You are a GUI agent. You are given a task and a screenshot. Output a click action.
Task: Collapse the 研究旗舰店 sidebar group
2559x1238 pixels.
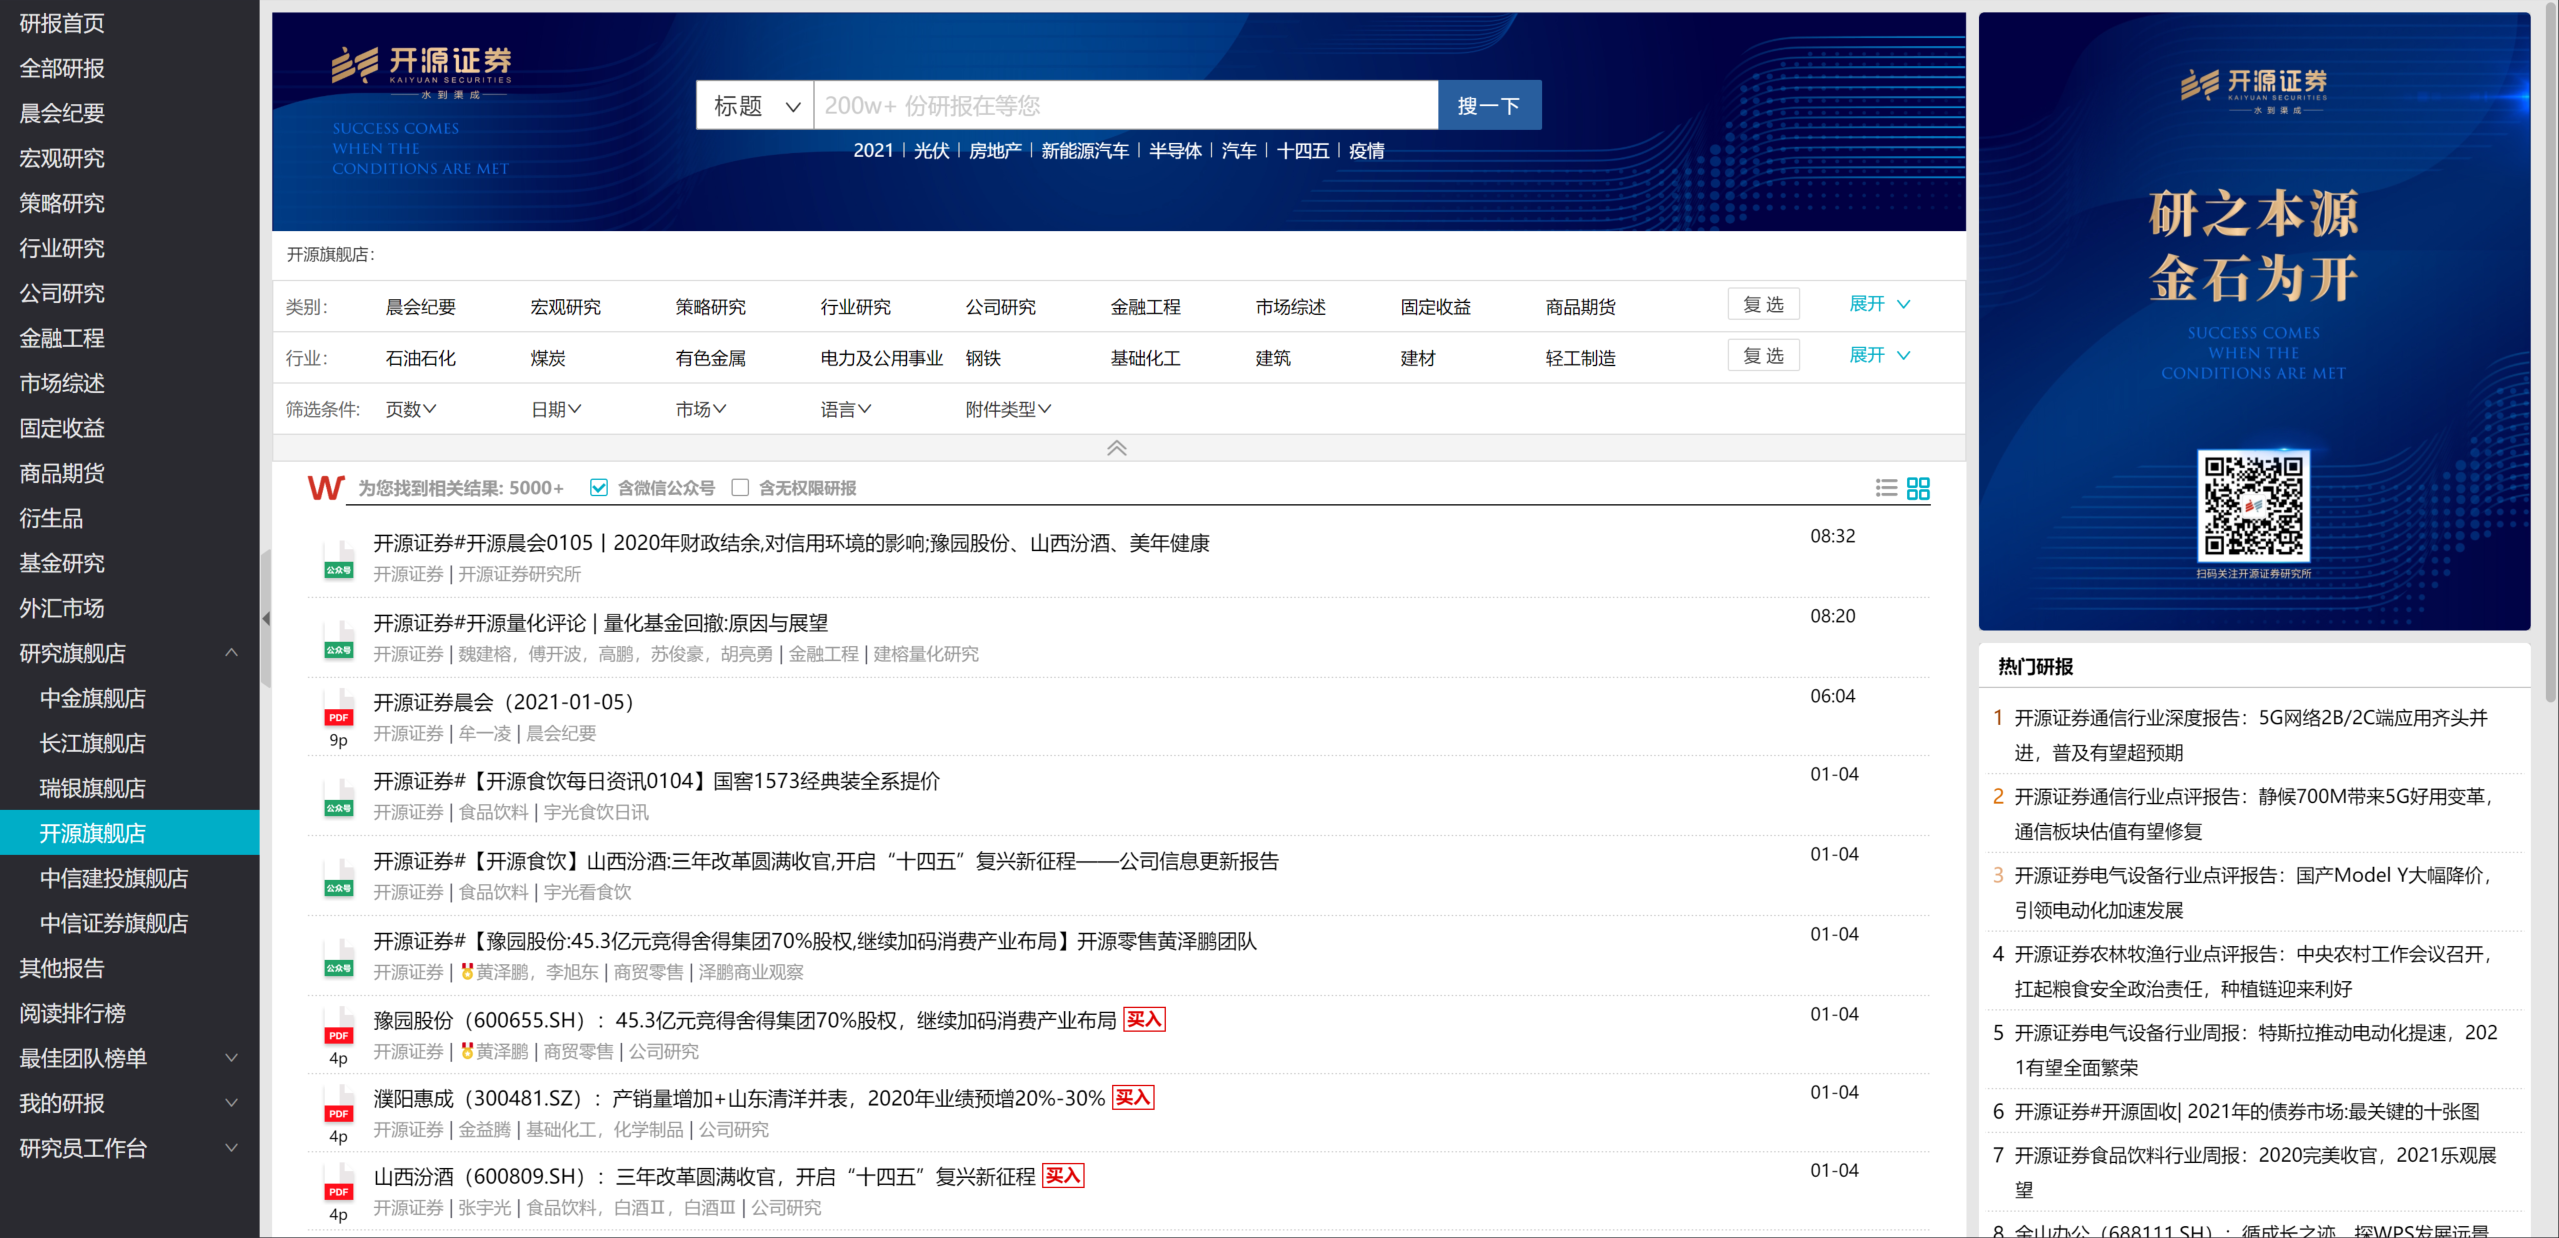(231, 653)
